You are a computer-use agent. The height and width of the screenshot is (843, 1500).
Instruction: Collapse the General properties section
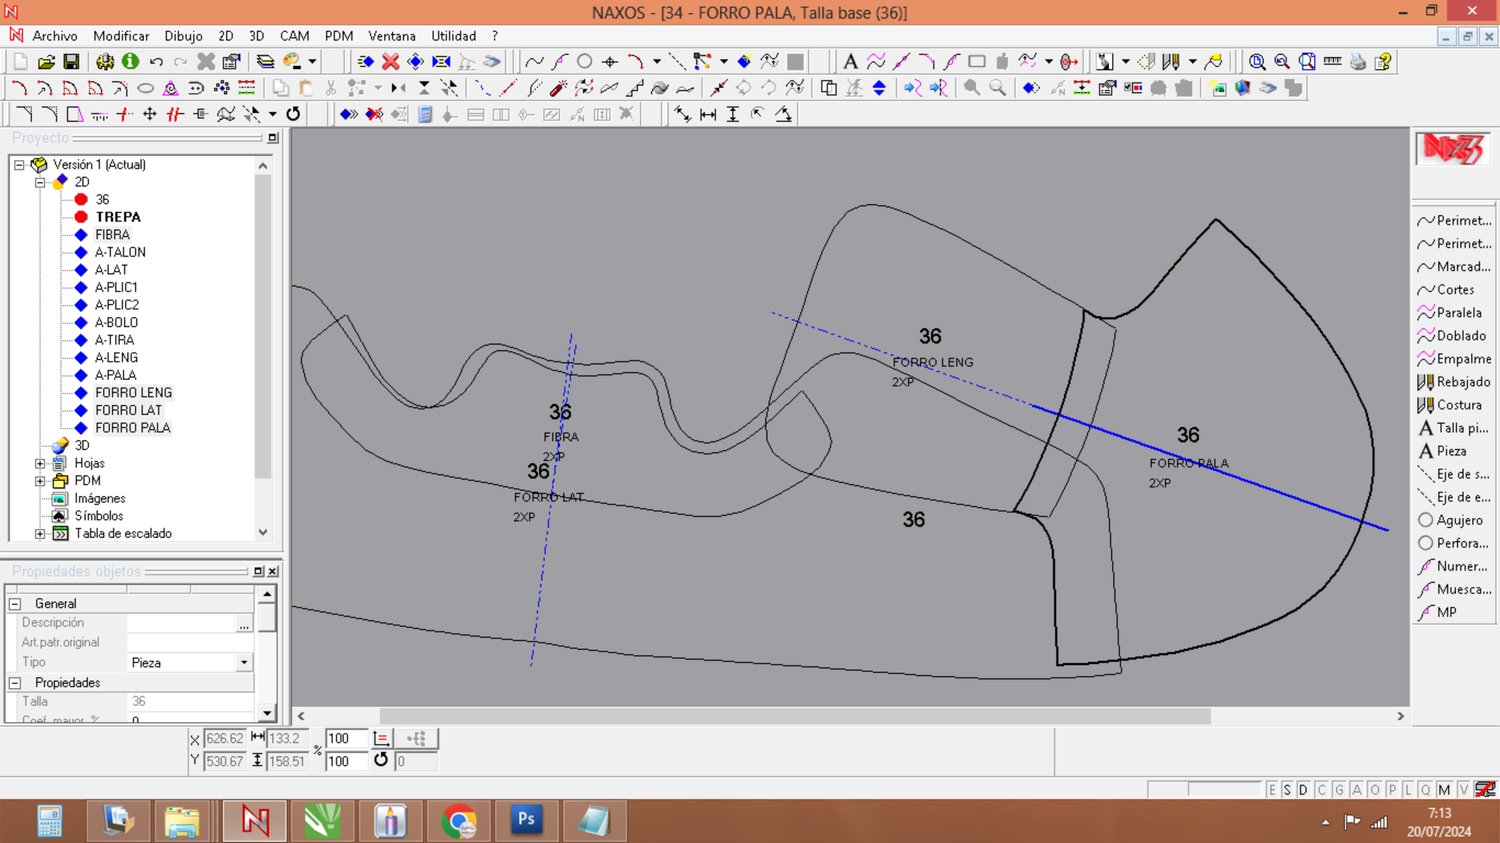15,604
